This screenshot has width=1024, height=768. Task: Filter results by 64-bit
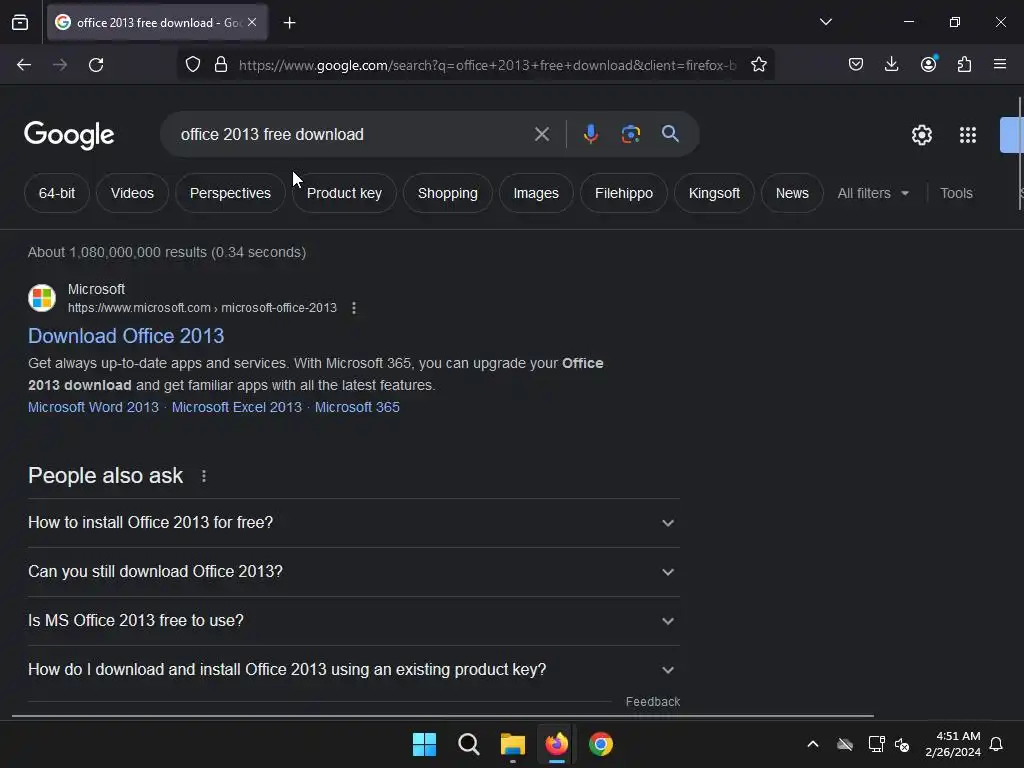point(57,193)
